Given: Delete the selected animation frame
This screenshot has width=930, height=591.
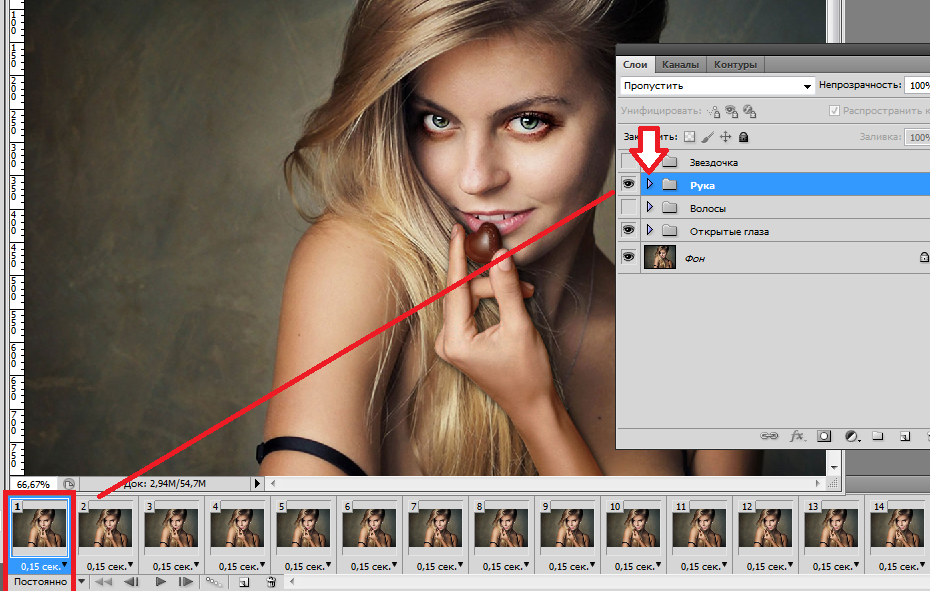Looking at the screenshot, I should point(271,582).
